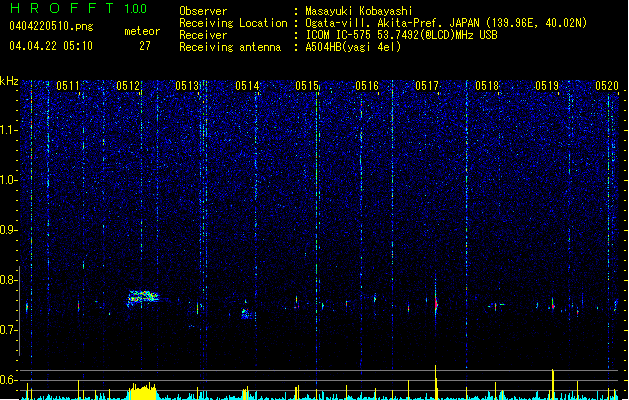Click the small meteor echo near 0514
This screenshot has width=629, height=400.
(x=246, y=313)
